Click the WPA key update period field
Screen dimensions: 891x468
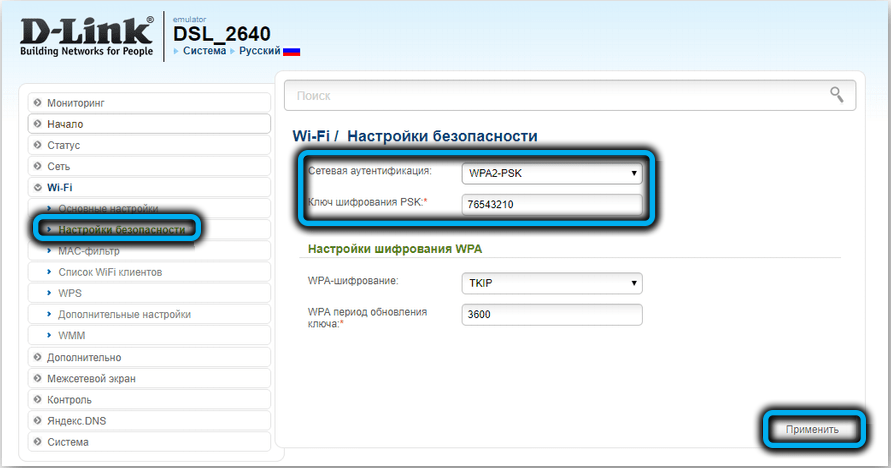(x=552, y=315)
